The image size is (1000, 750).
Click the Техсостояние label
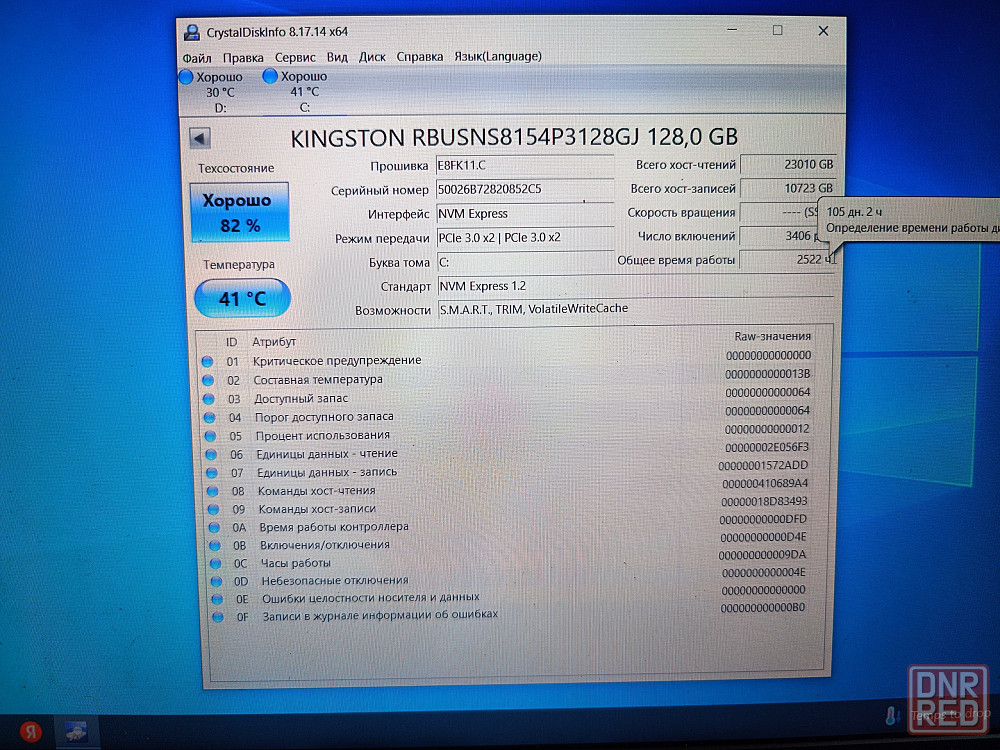pyautogui.click(x=236, y=168)
